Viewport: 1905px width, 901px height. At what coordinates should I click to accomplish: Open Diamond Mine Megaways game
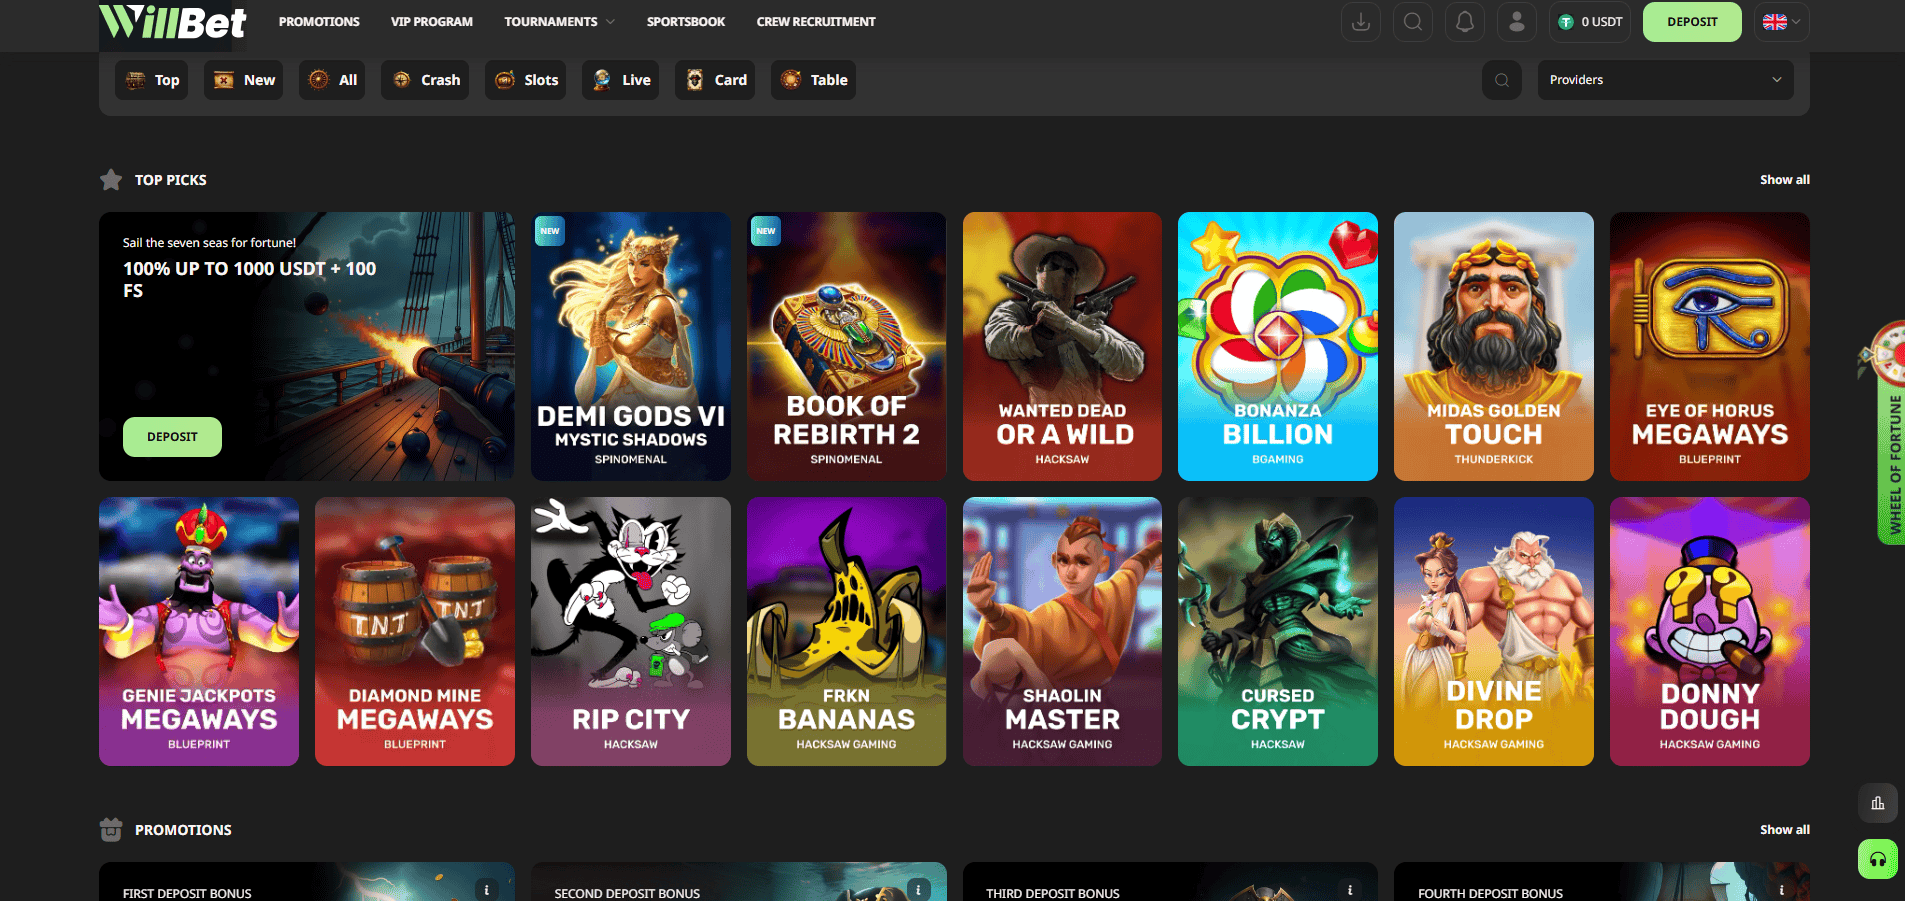pos(415,631)
